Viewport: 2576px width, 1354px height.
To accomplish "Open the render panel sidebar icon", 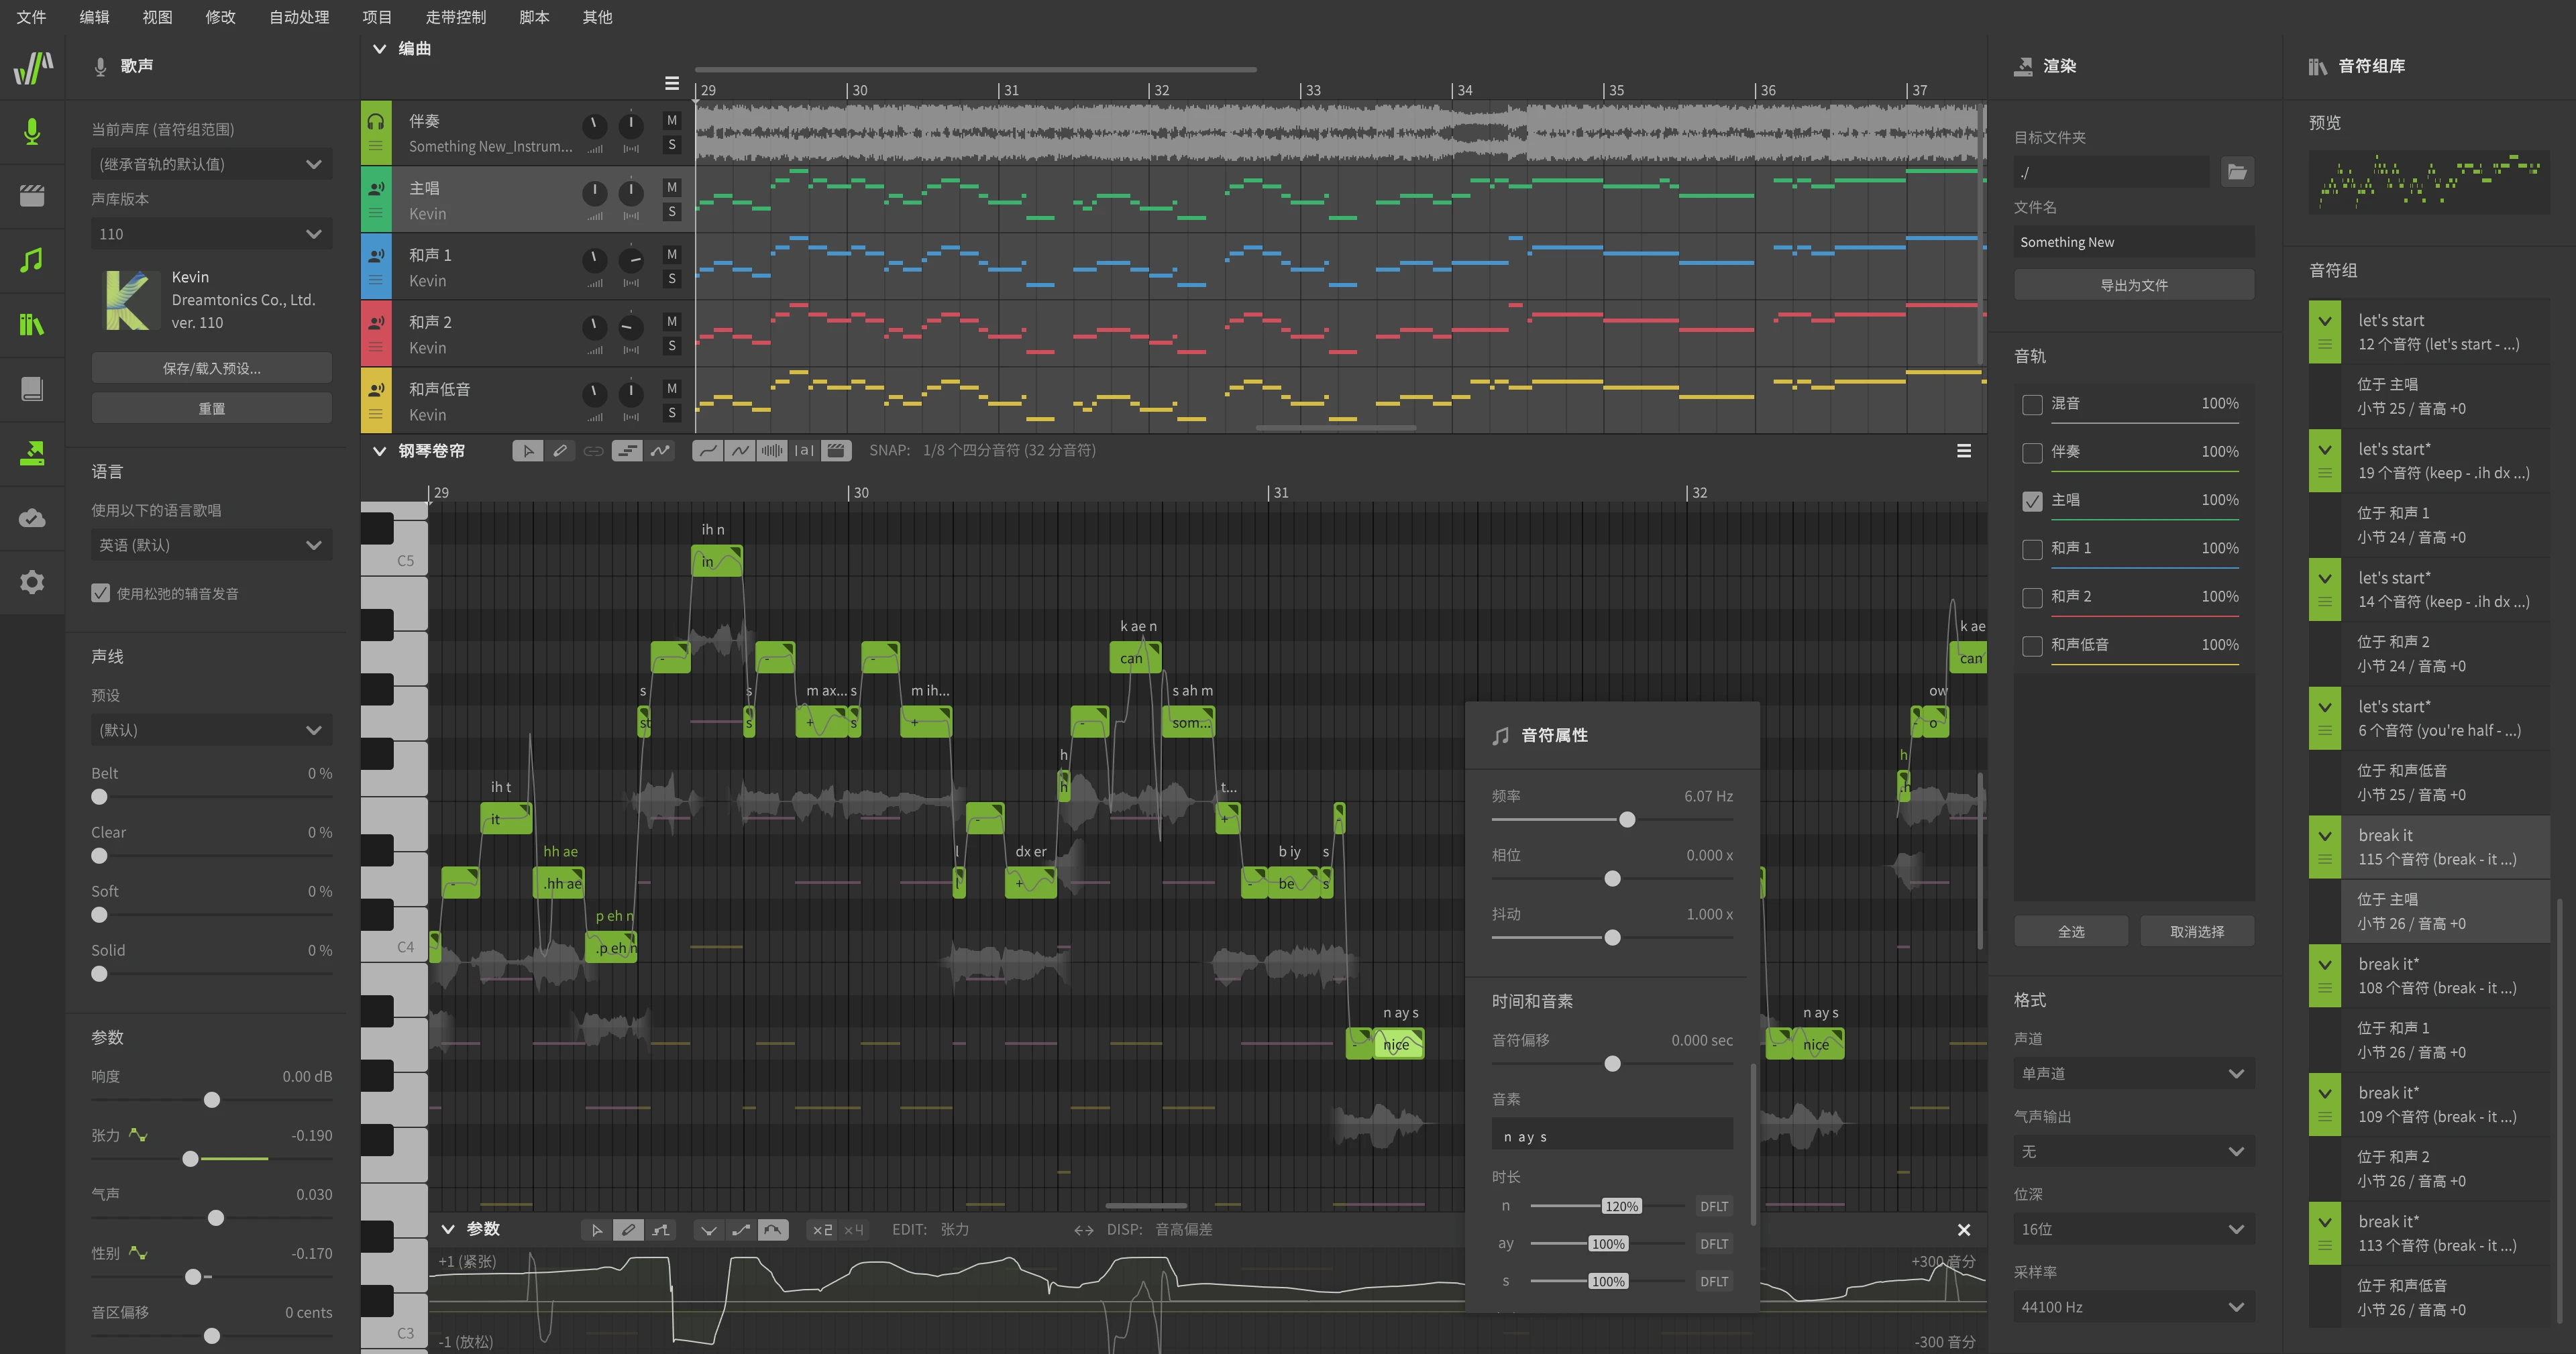I will point(32,453).
